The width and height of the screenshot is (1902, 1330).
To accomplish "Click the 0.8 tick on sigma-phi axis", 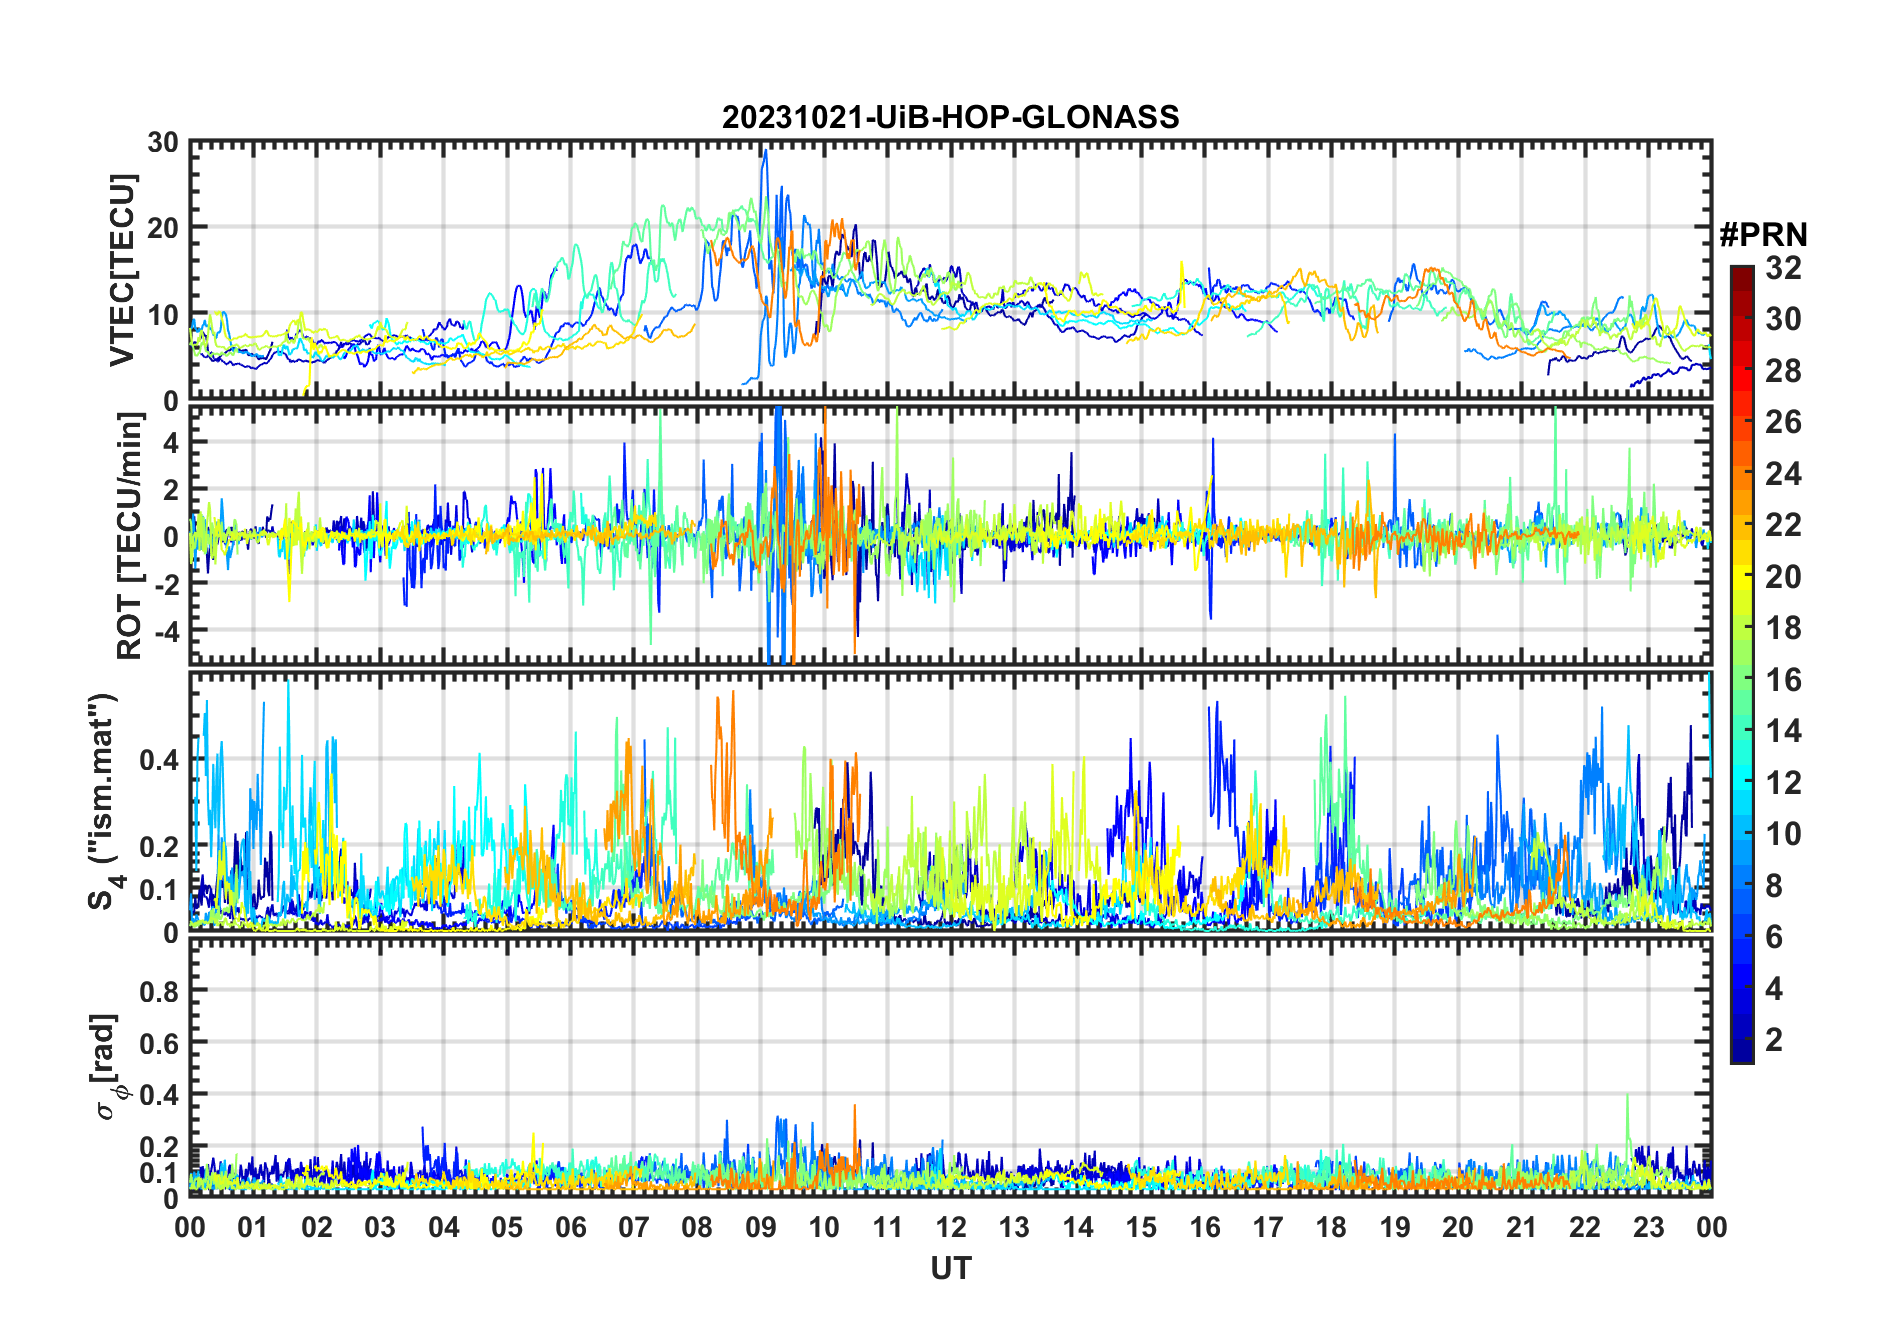I will click(158, 991).
